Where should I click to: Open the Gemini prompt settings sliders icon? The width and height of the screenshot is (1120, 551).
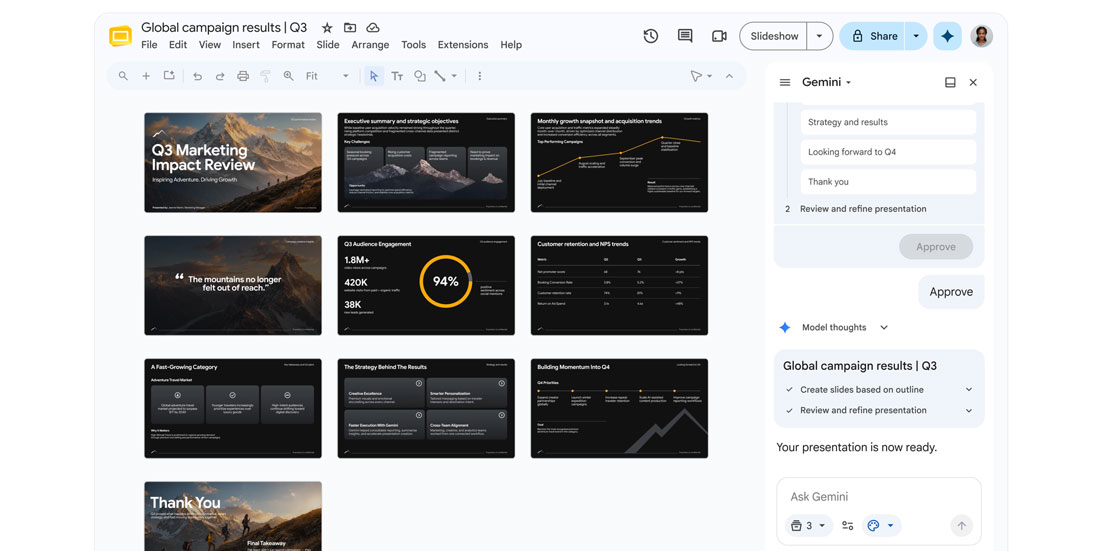848,526
